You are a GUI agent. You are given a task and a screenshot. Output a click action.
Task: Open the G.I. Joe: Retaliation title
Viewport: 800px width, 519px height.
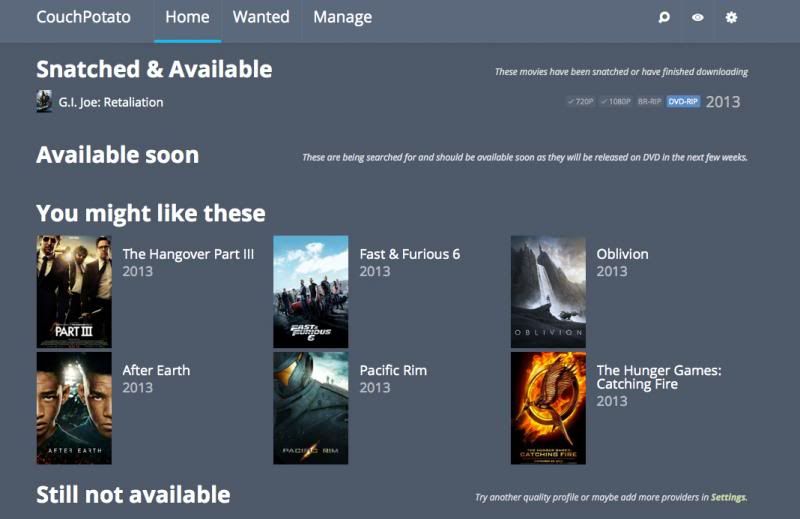[111, 102]
